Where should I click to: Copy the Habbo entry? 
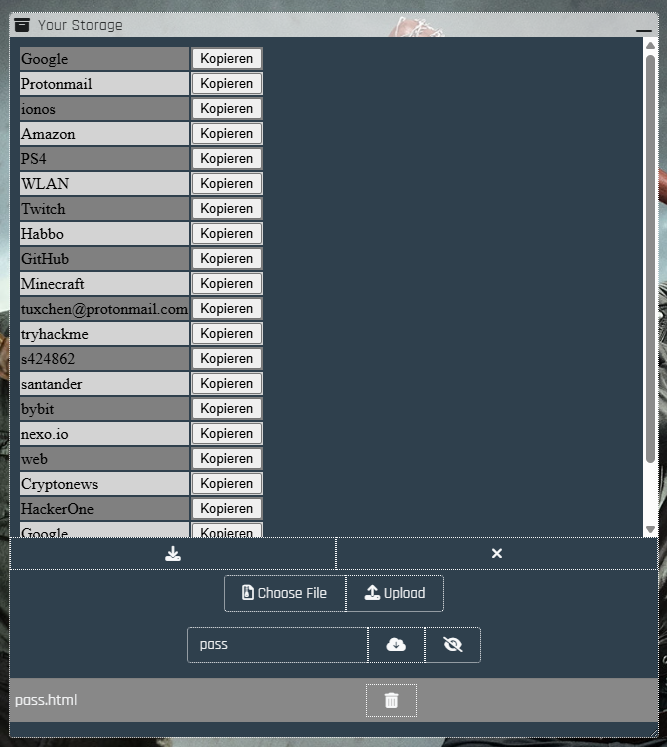coord(227,233)
